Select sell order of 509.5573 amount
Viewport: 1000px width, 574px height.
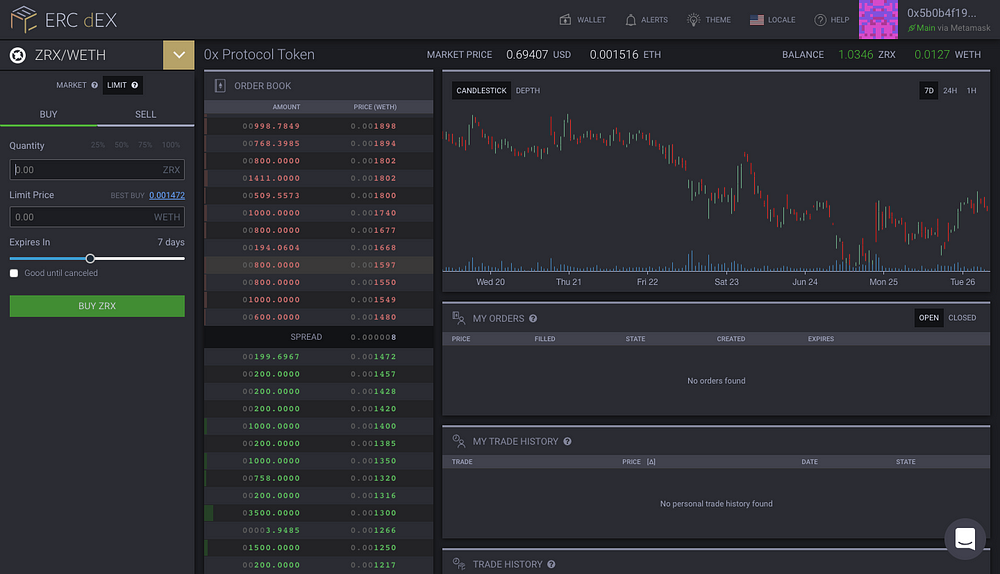[318, 196]
